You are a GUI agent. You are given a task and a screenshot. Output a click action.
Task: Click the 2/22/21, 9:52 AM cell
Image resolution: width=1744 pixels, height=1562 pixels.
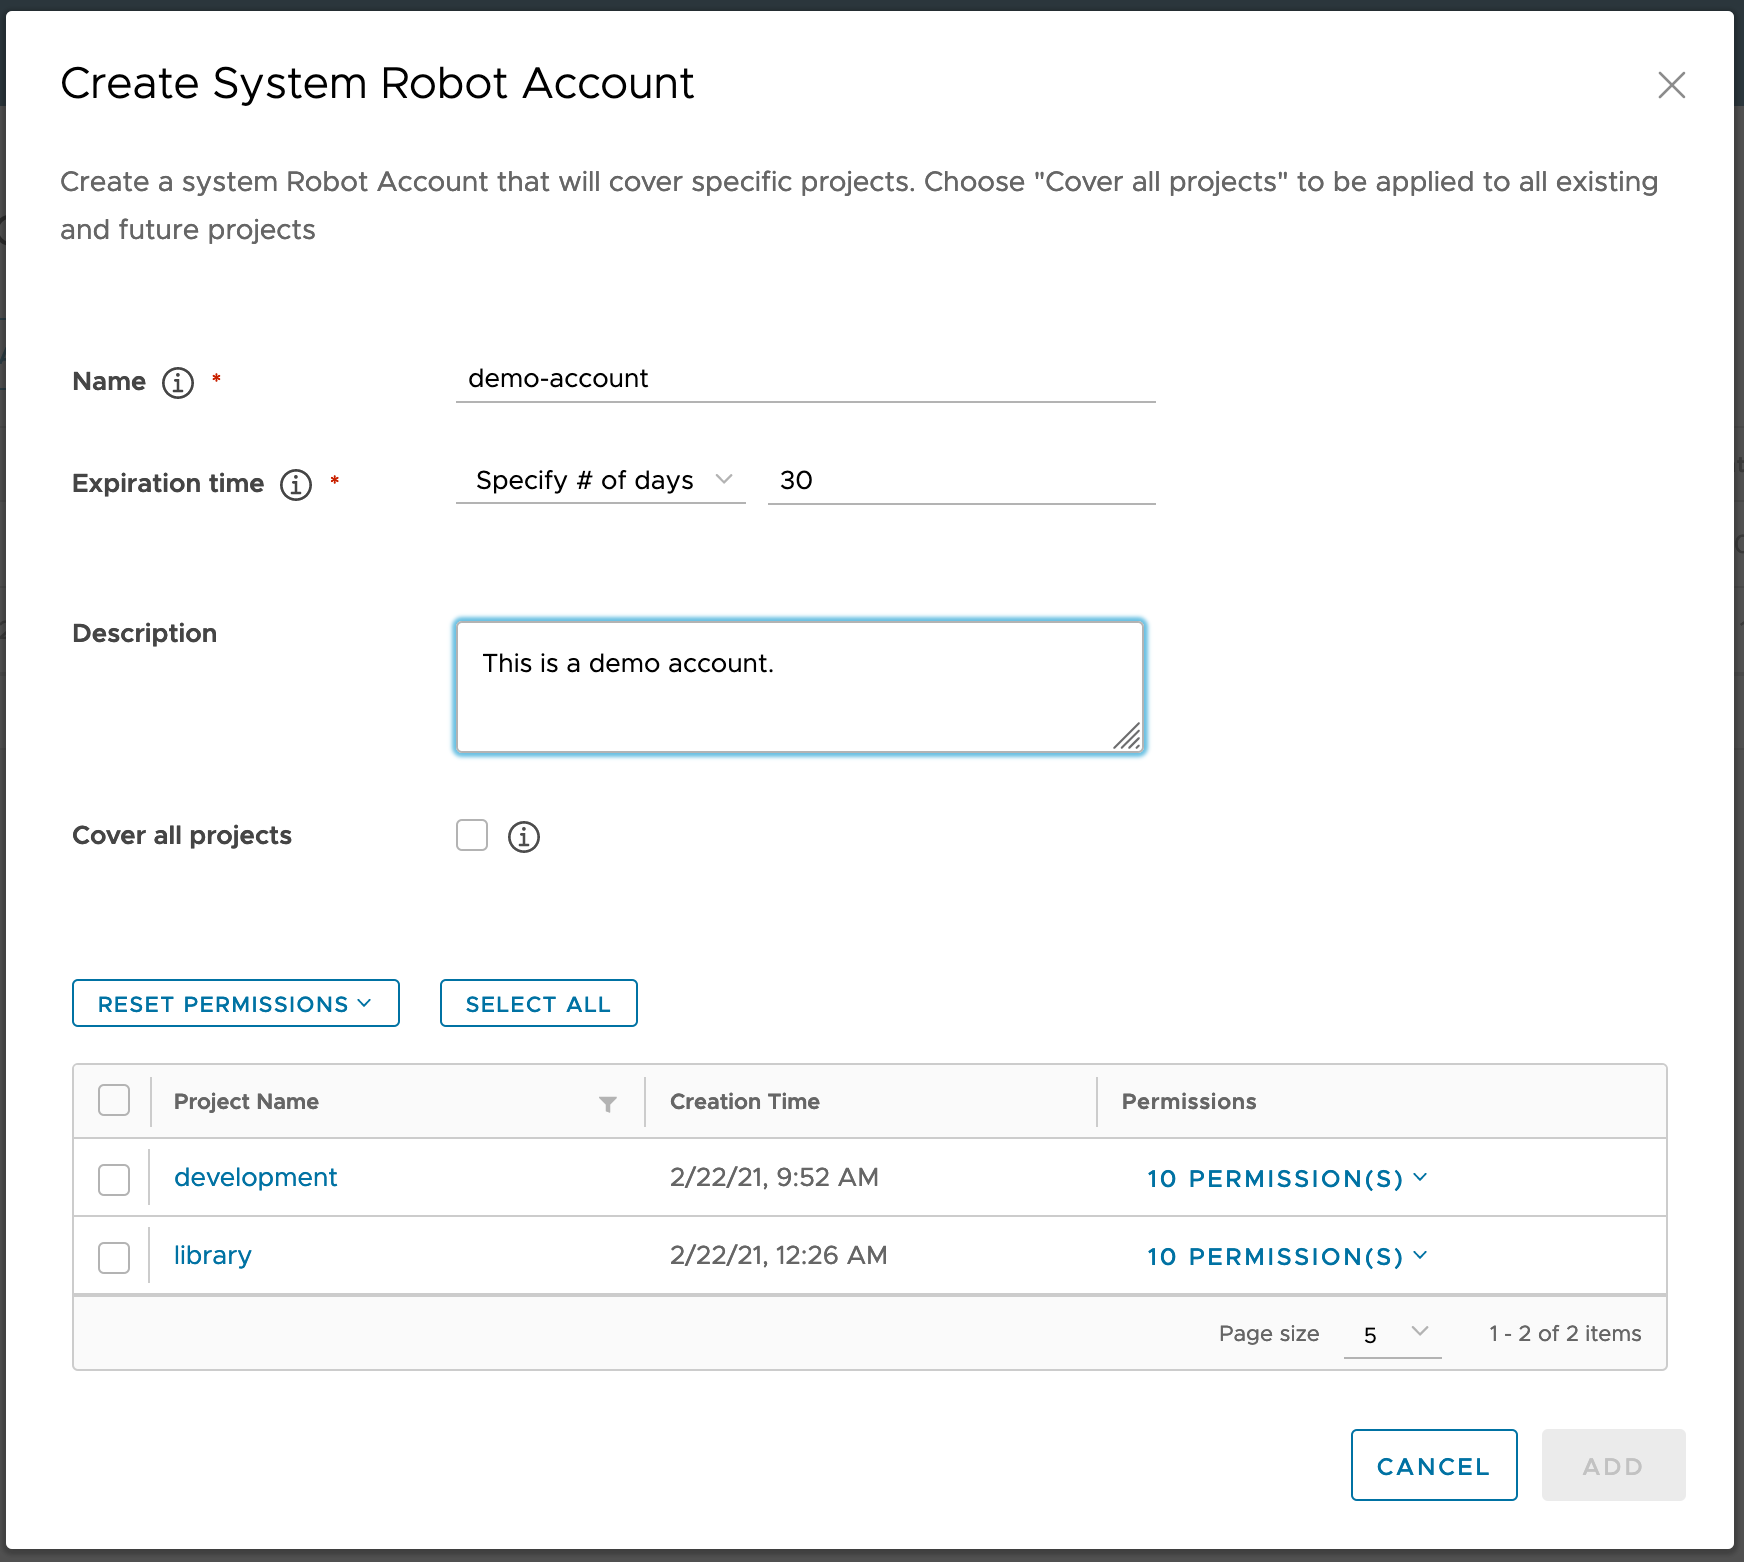point(774,1177)
